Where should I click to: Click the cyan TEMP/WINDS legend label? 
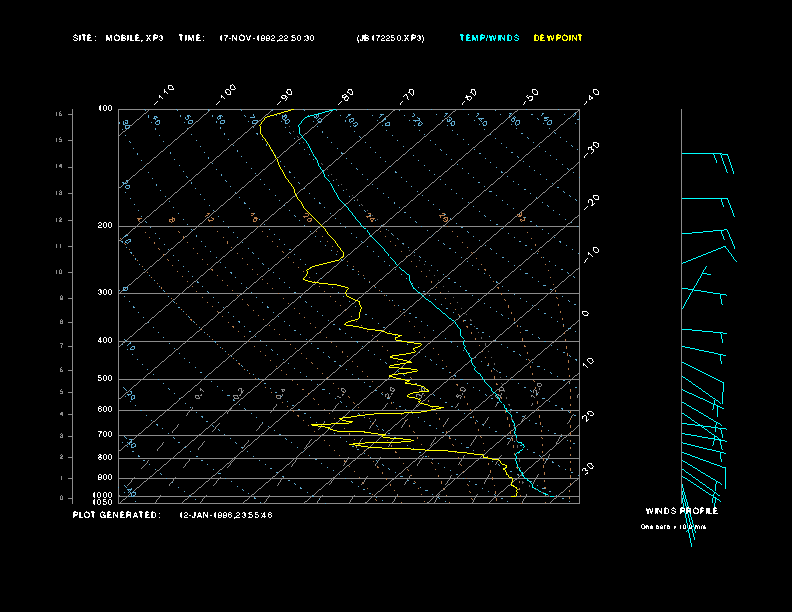489,38
